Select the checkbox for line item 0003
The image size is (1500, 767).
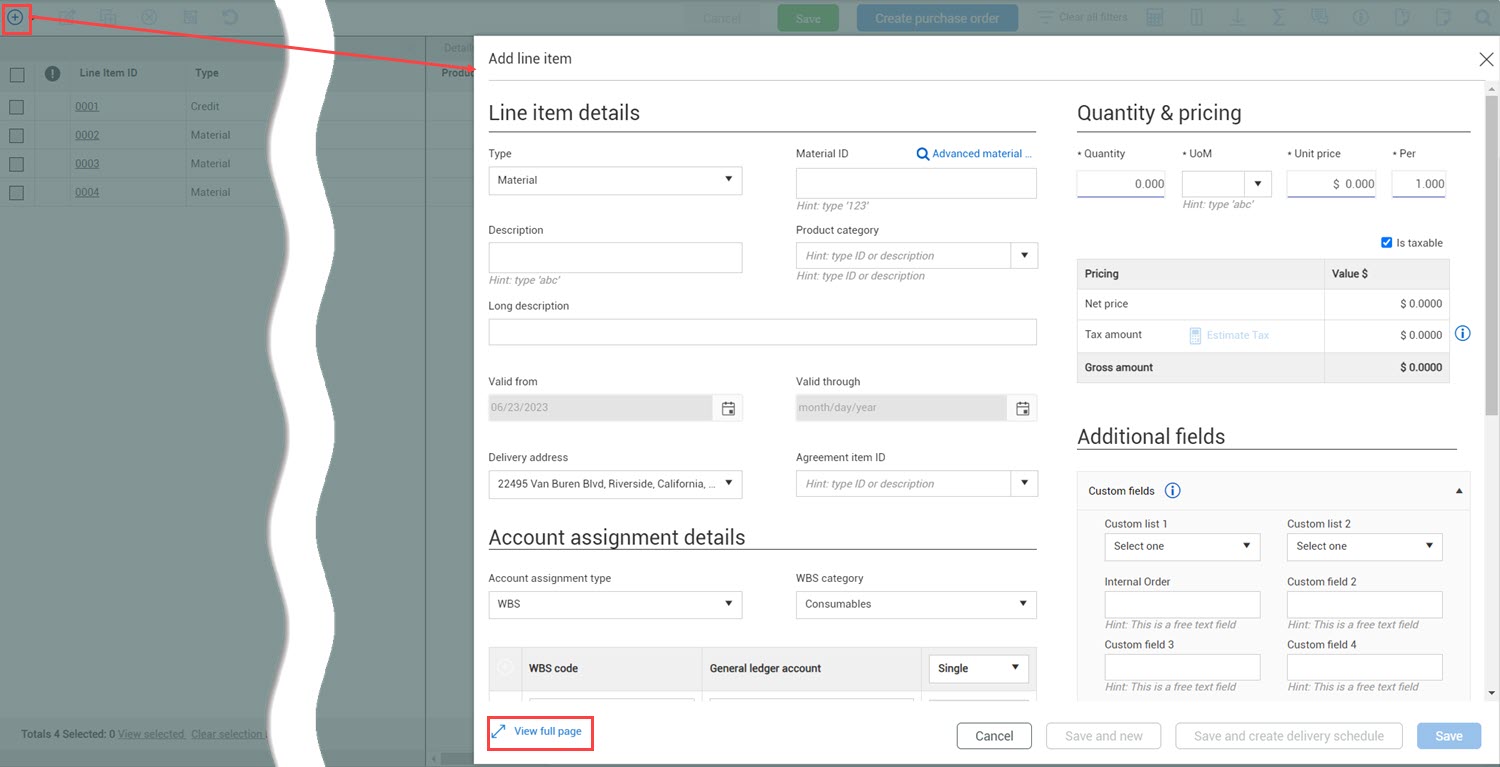tap(17, 164)
